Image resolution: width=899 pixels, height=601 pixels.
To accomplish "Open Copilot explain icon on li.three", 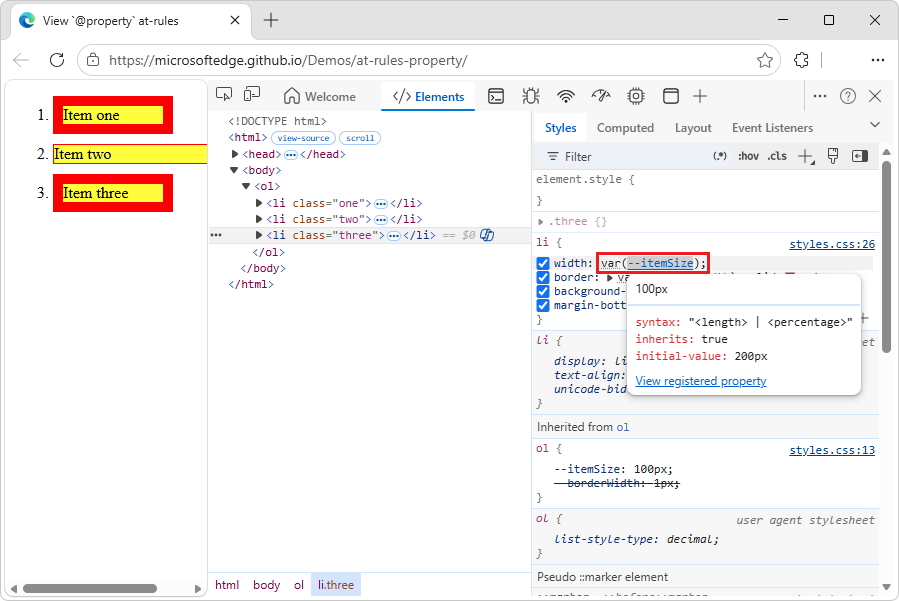I will [x=487, y=235].
